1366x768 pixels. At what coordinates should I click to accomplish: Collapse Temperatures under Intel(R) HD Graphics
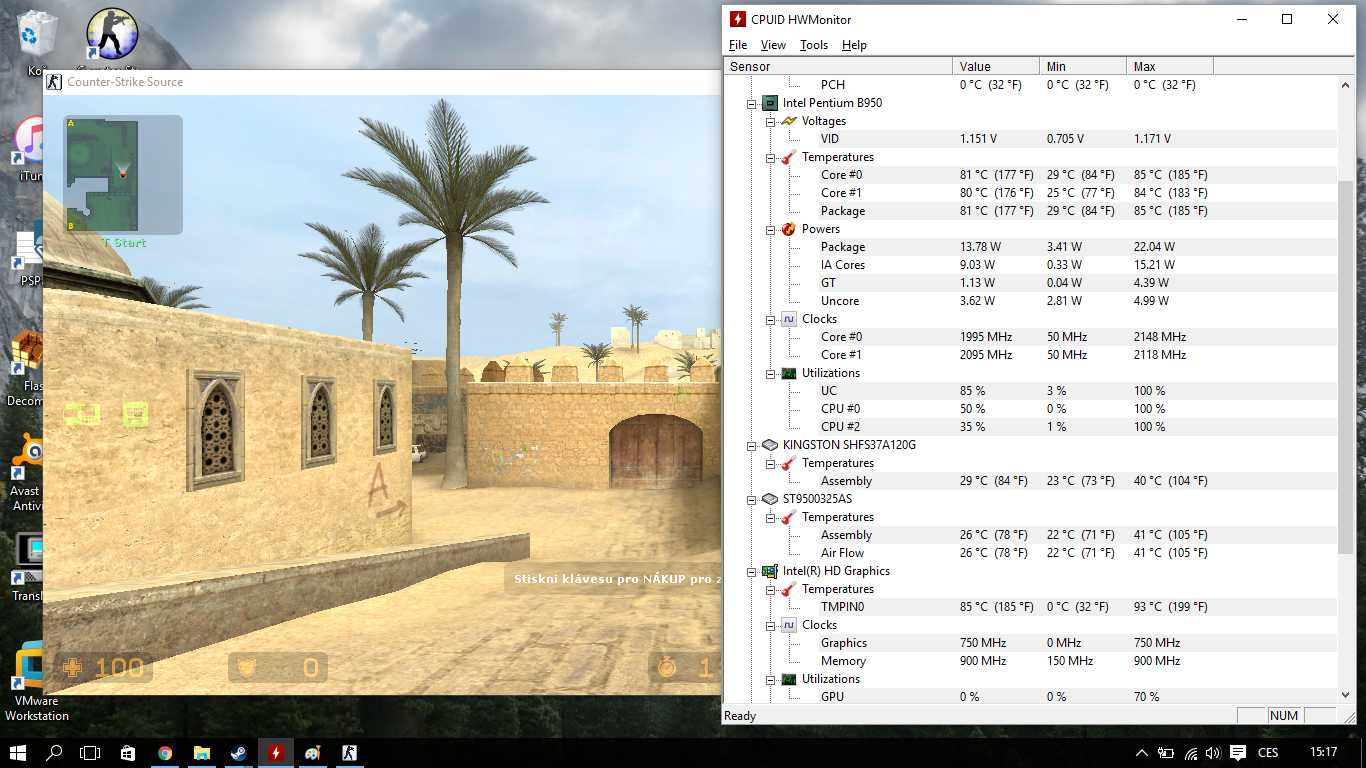point(770,589)
